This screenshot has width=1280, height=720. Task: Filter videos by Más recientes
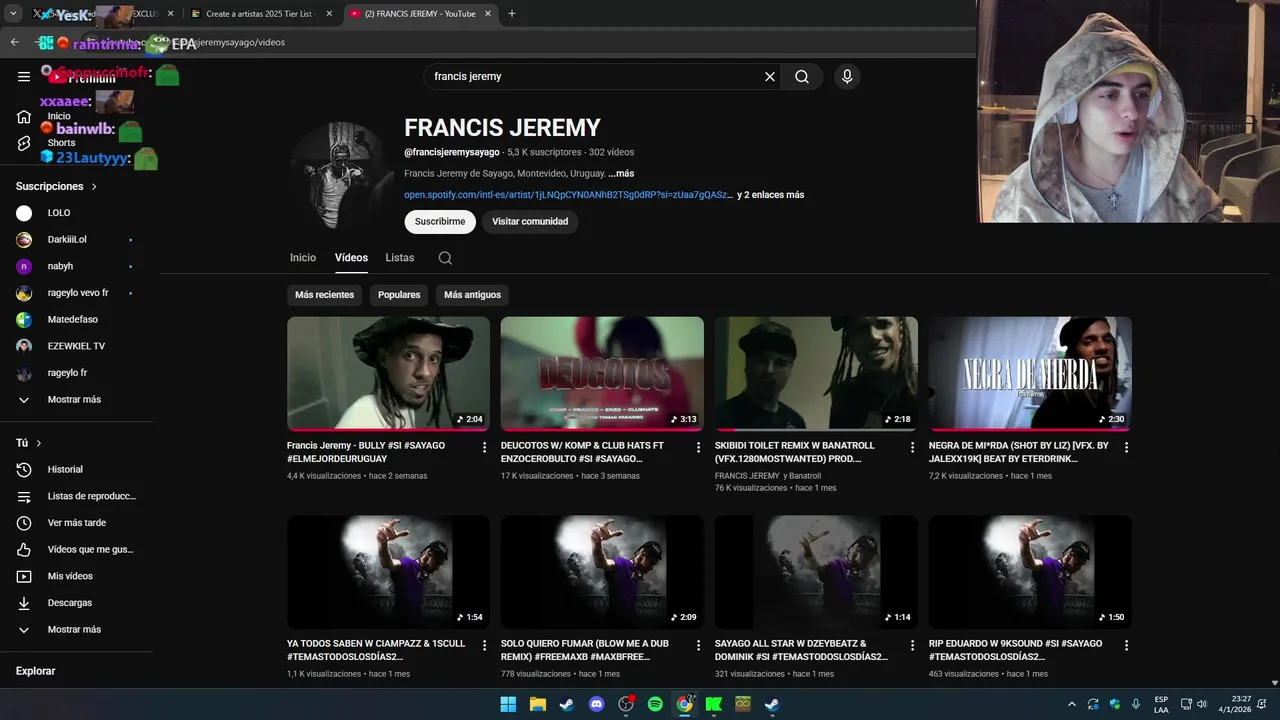coord(325,295)
